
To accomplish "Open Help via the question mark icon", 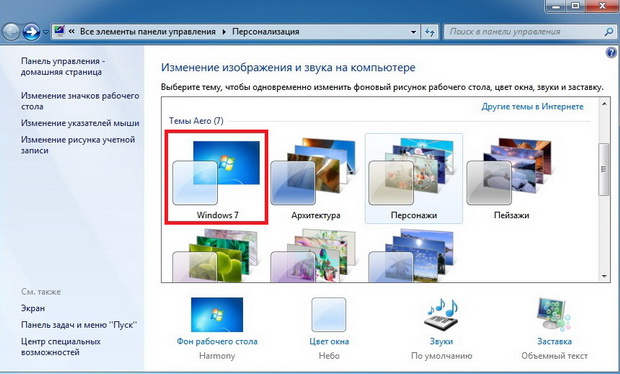I will pyautogui.click(x=611, y=52).
